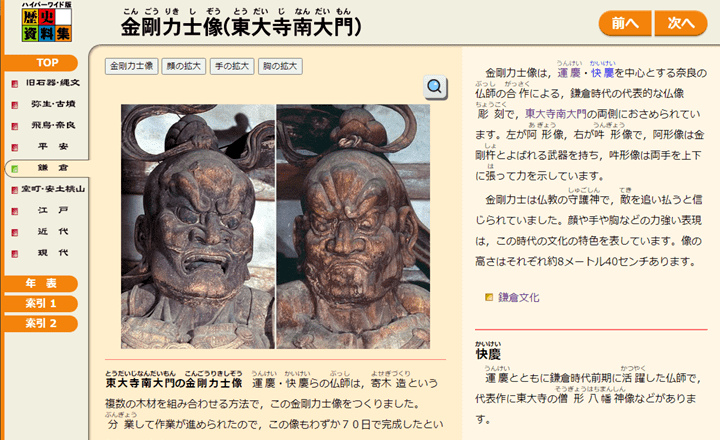Show the 金剛力士像 image tab
The image size is (720, 440).
tap(131, 66)
